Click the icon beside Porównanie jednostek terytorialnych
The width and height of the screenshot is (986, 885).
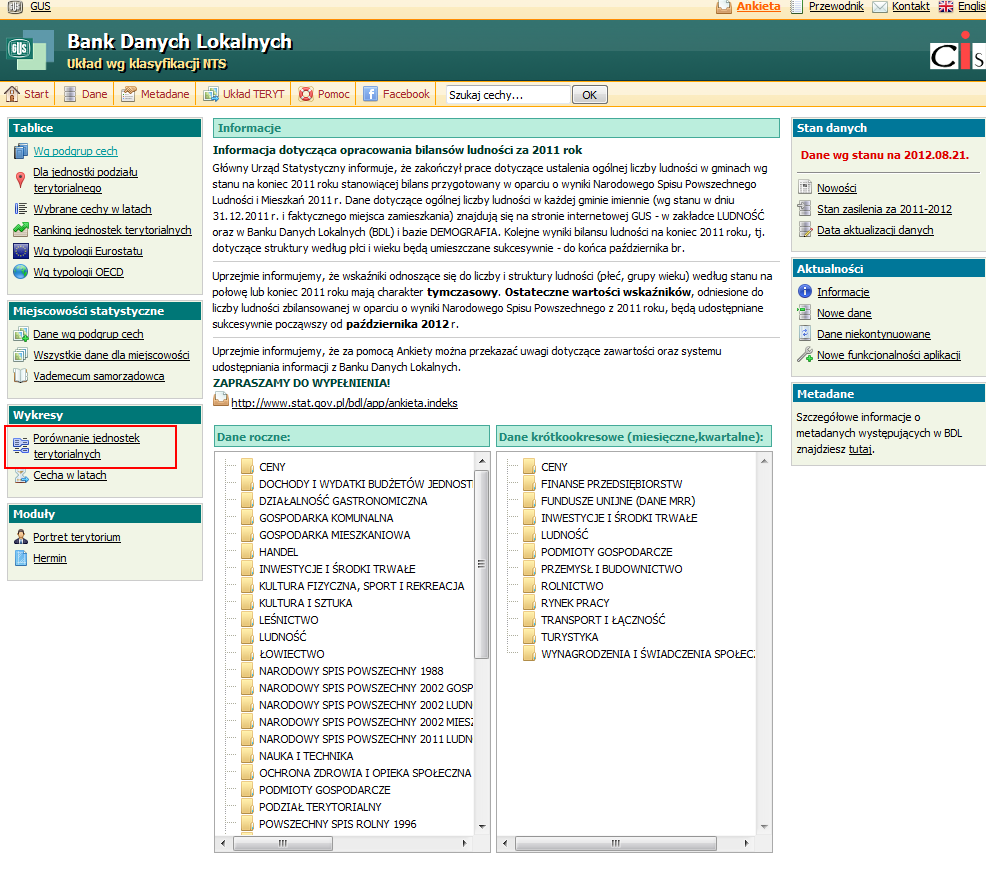[x=21, y=445]
